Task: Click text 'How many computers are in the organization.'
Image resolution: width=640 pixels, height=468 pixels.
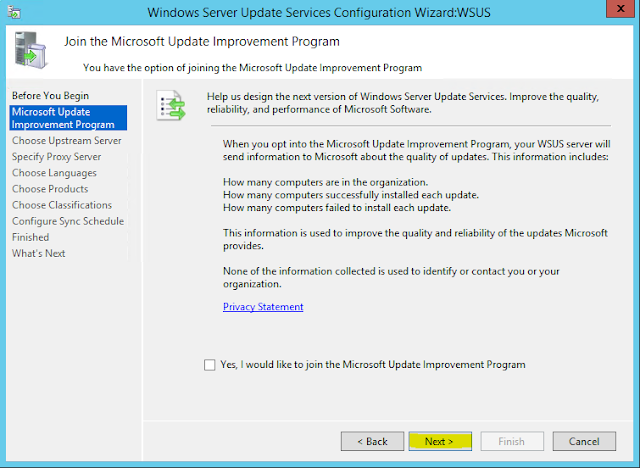Action: 325,182
